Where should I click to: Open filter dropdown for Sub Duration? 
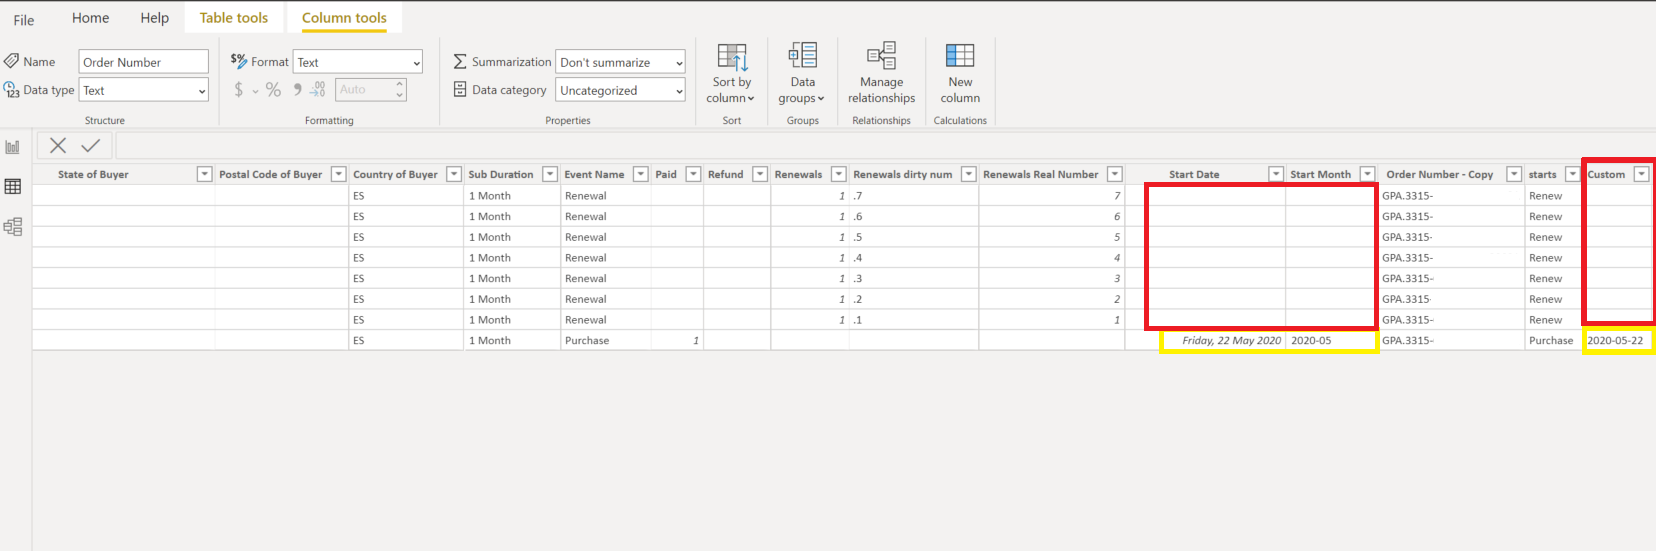pyautogui.click(x=550, y=174)
